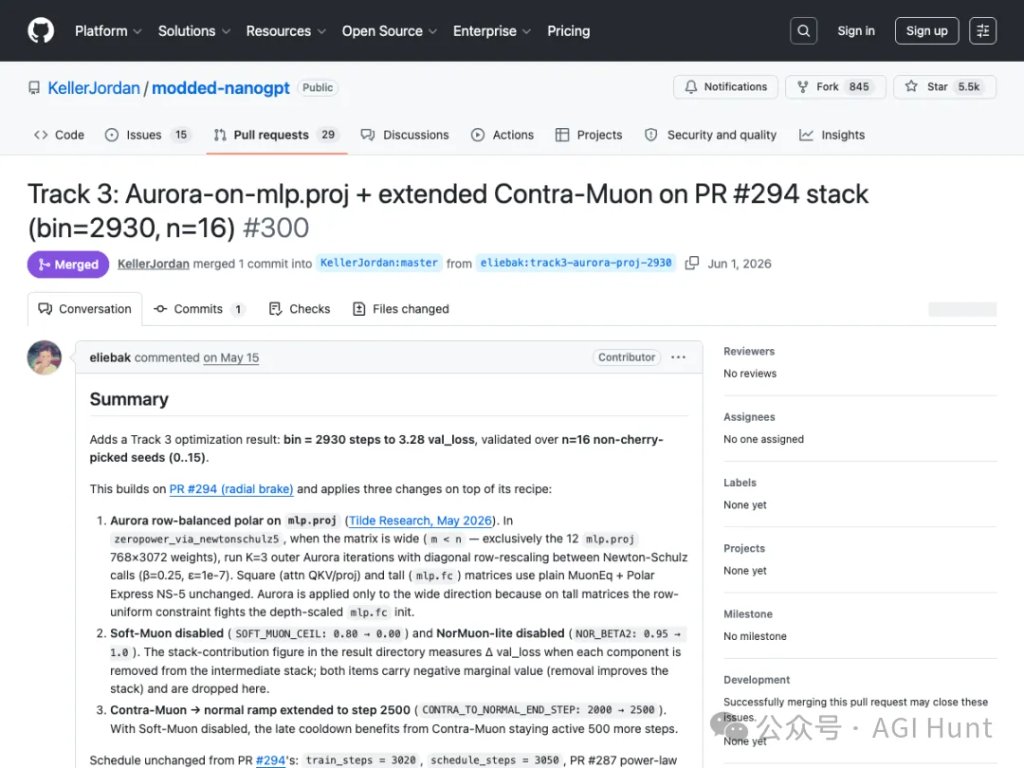Click the 'Jun 1, 2026' merge date
1024x768 pixels.
click(x=739, y=263)
